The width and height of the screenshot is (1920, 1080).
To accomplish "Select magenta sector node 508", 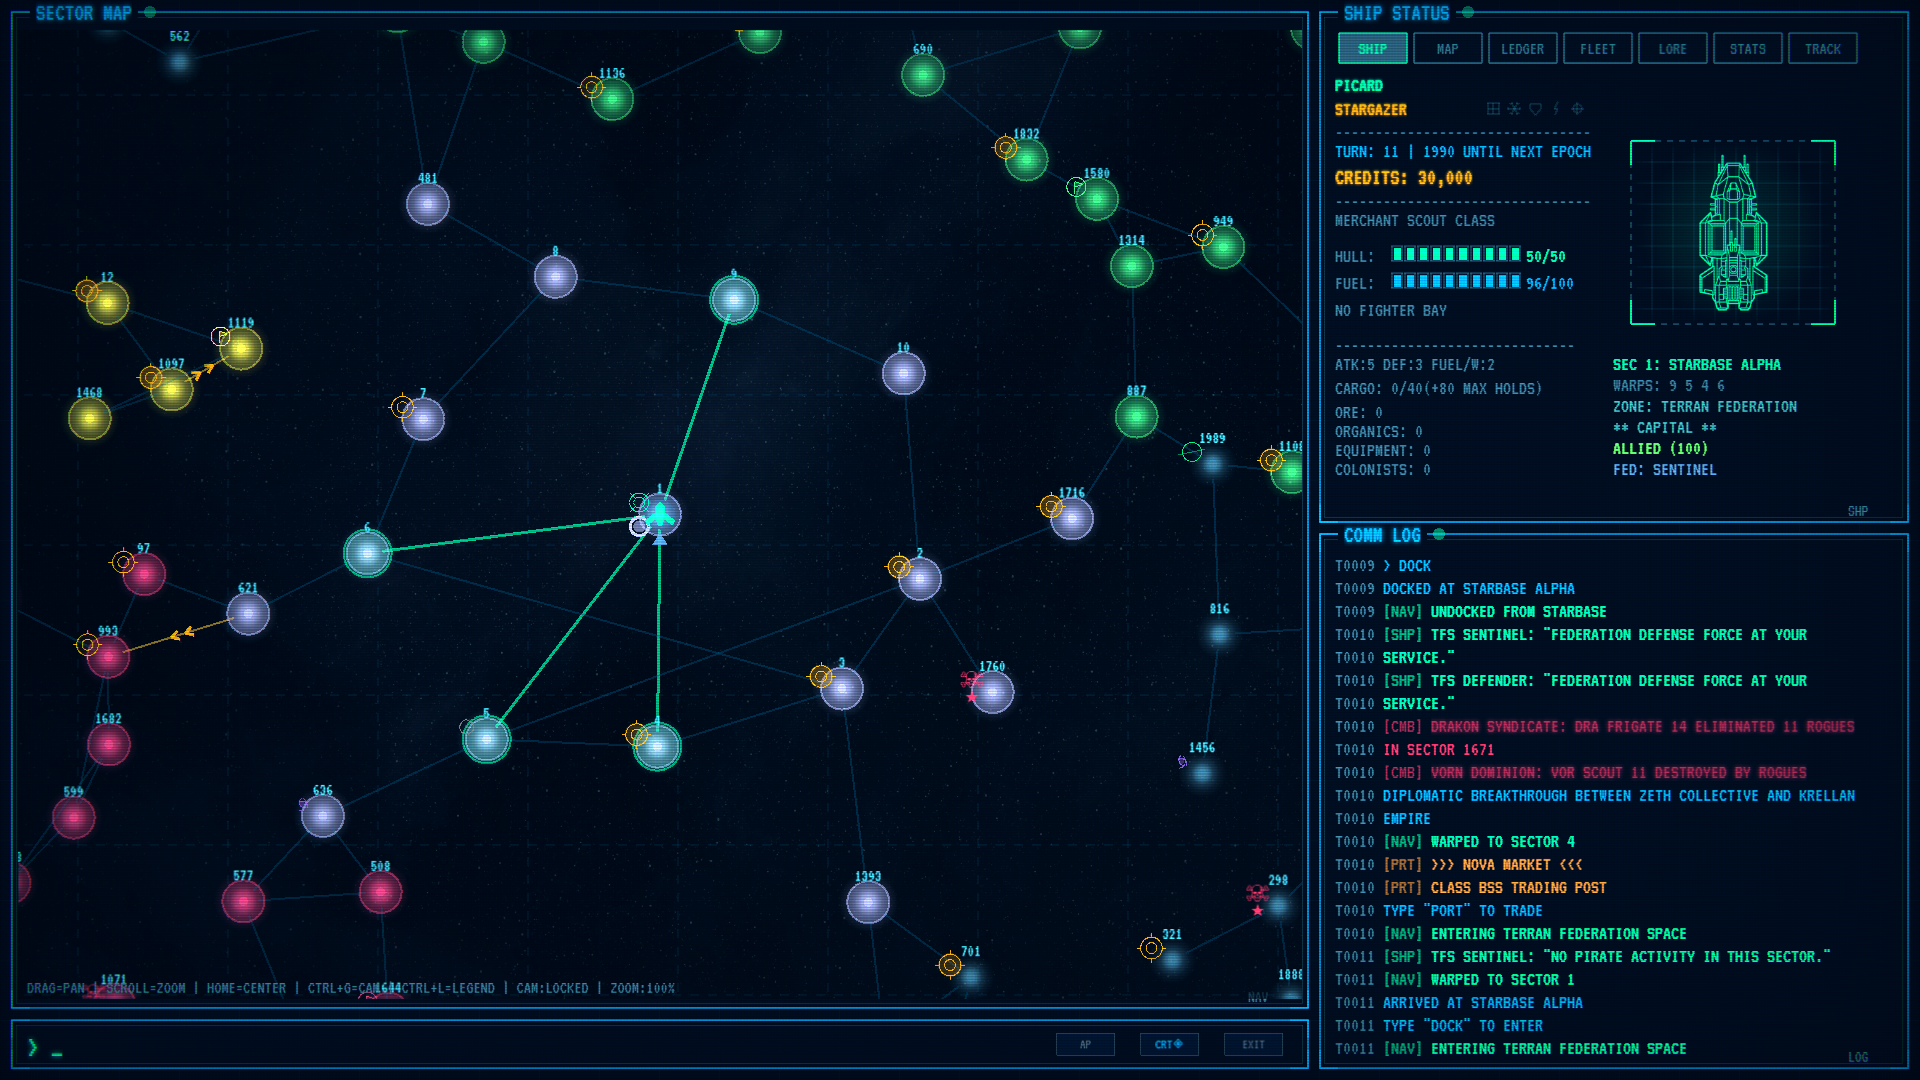I will click(380, 892).
